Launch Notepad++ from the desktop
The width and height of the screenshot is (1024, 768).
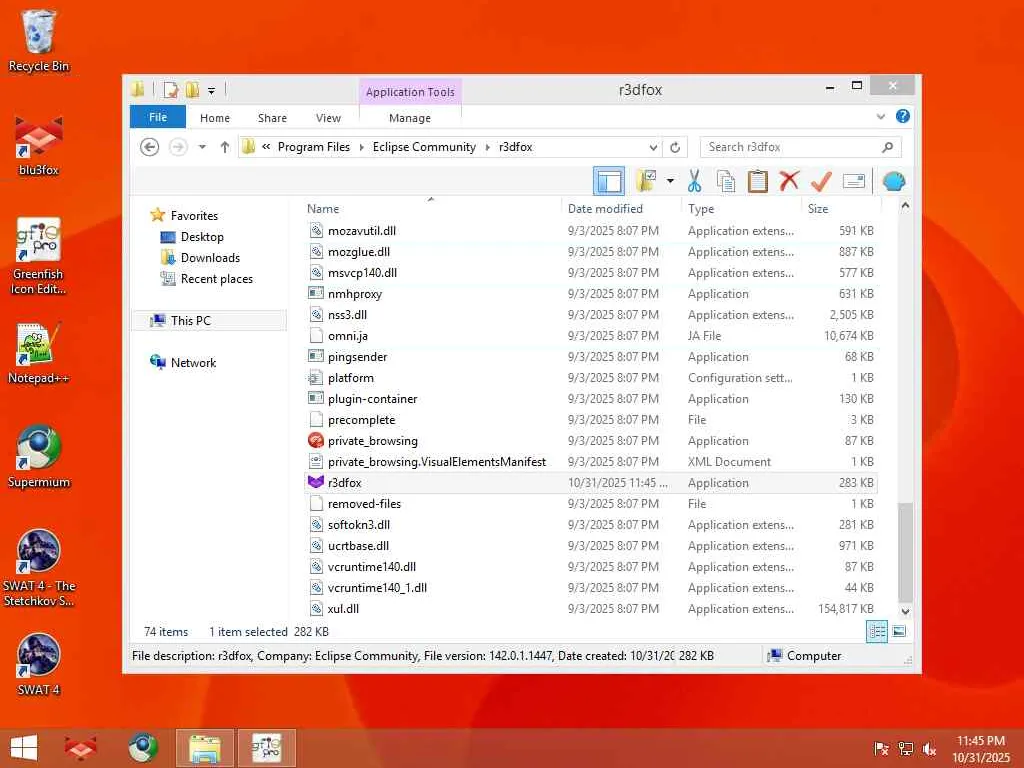39,353
